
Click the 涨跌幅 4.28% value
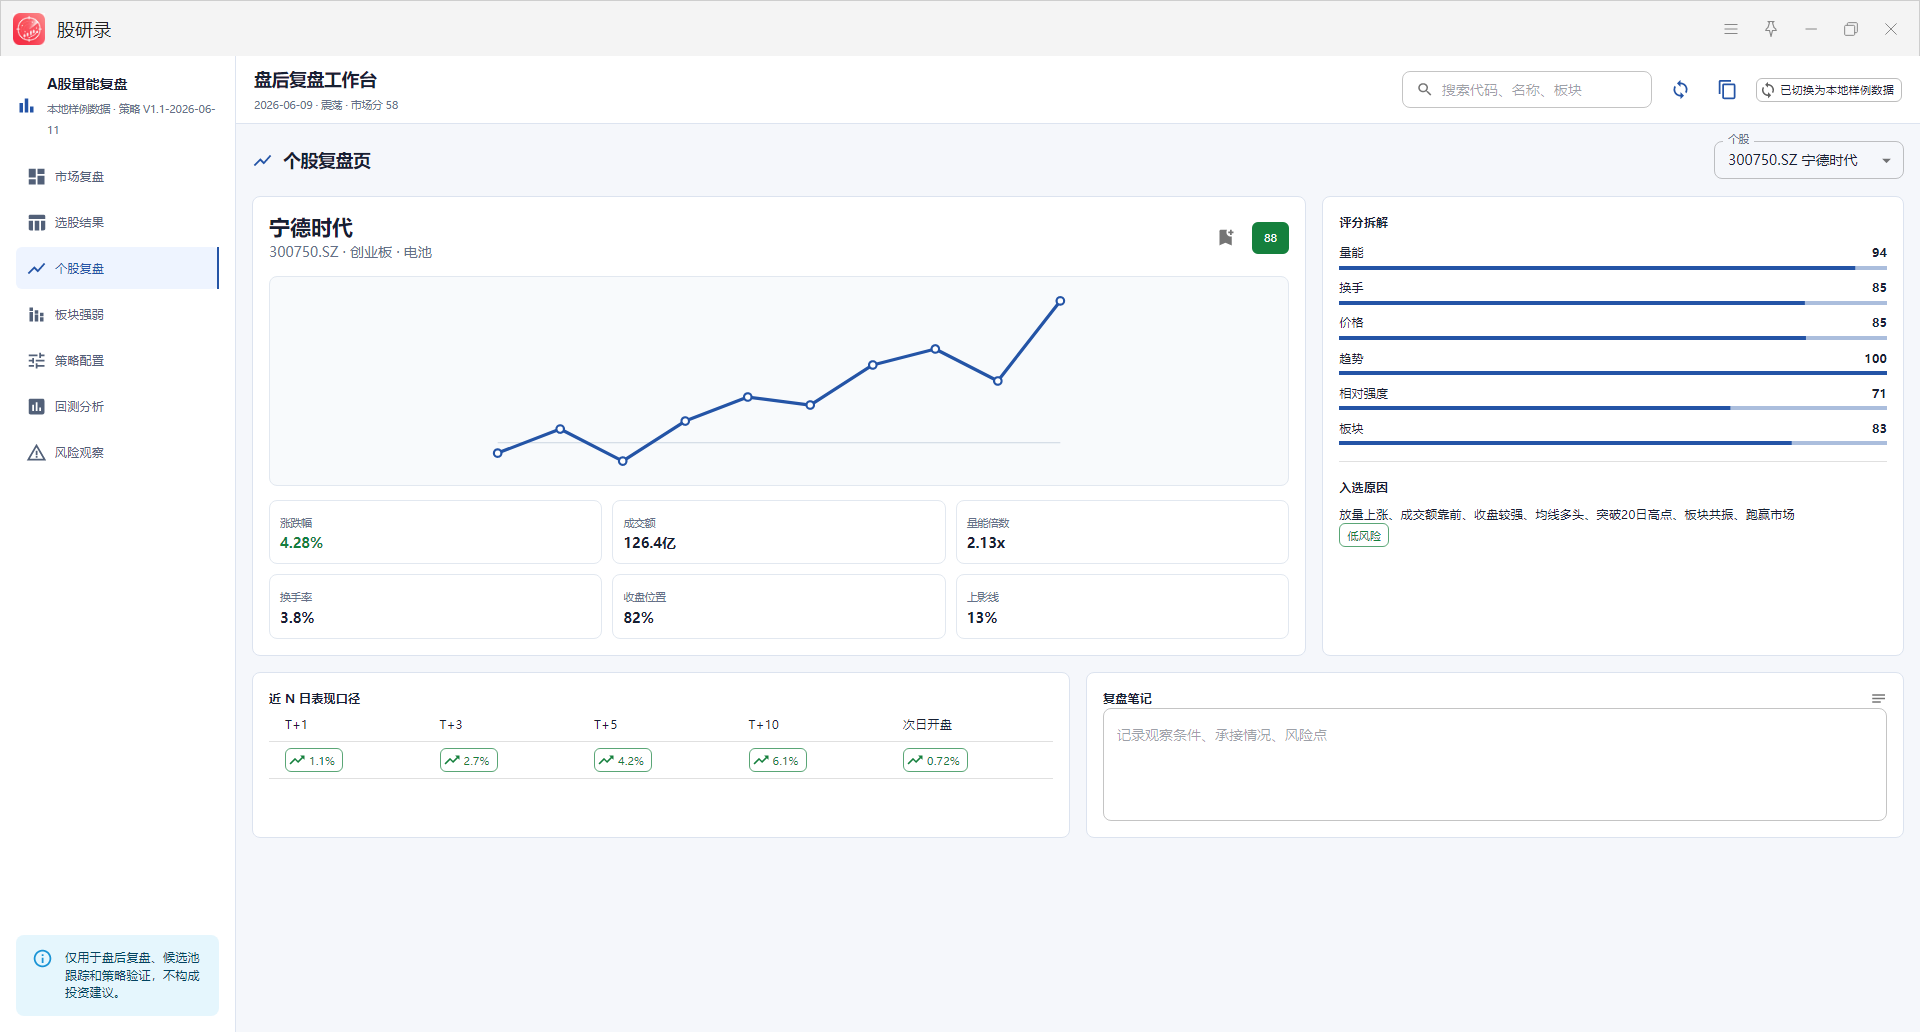[301, 543]
